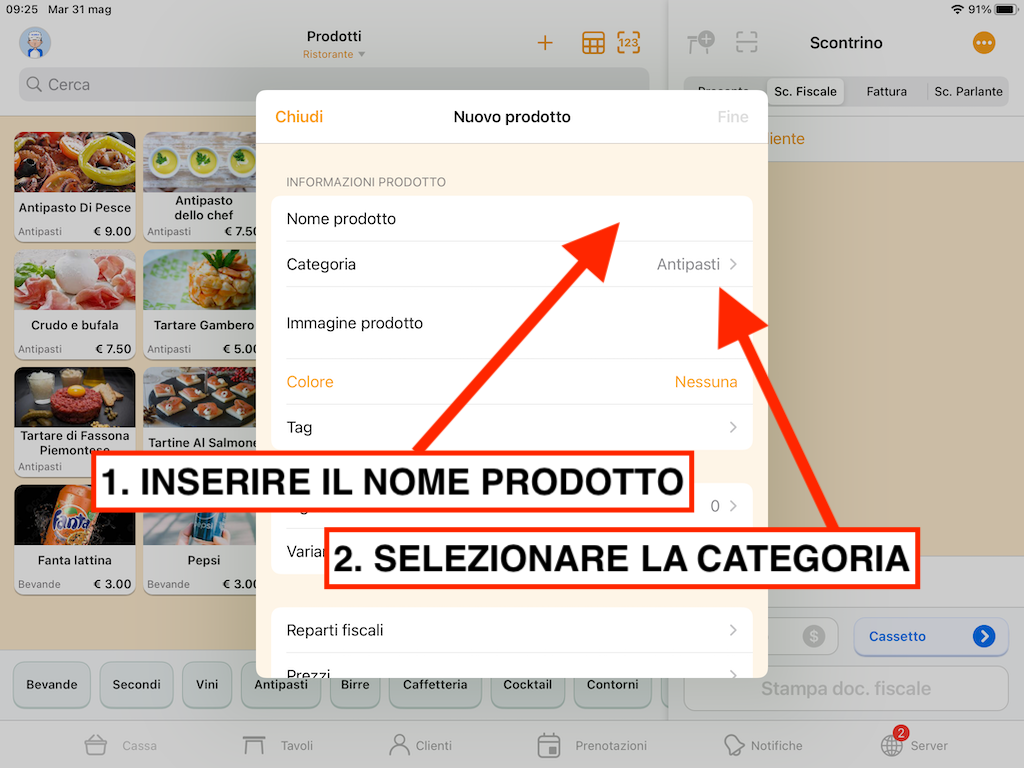The width and height of the screenshot is (1024, 768).
Task: Tap the search magnifier icon
Action: click(x=34, y=84)
